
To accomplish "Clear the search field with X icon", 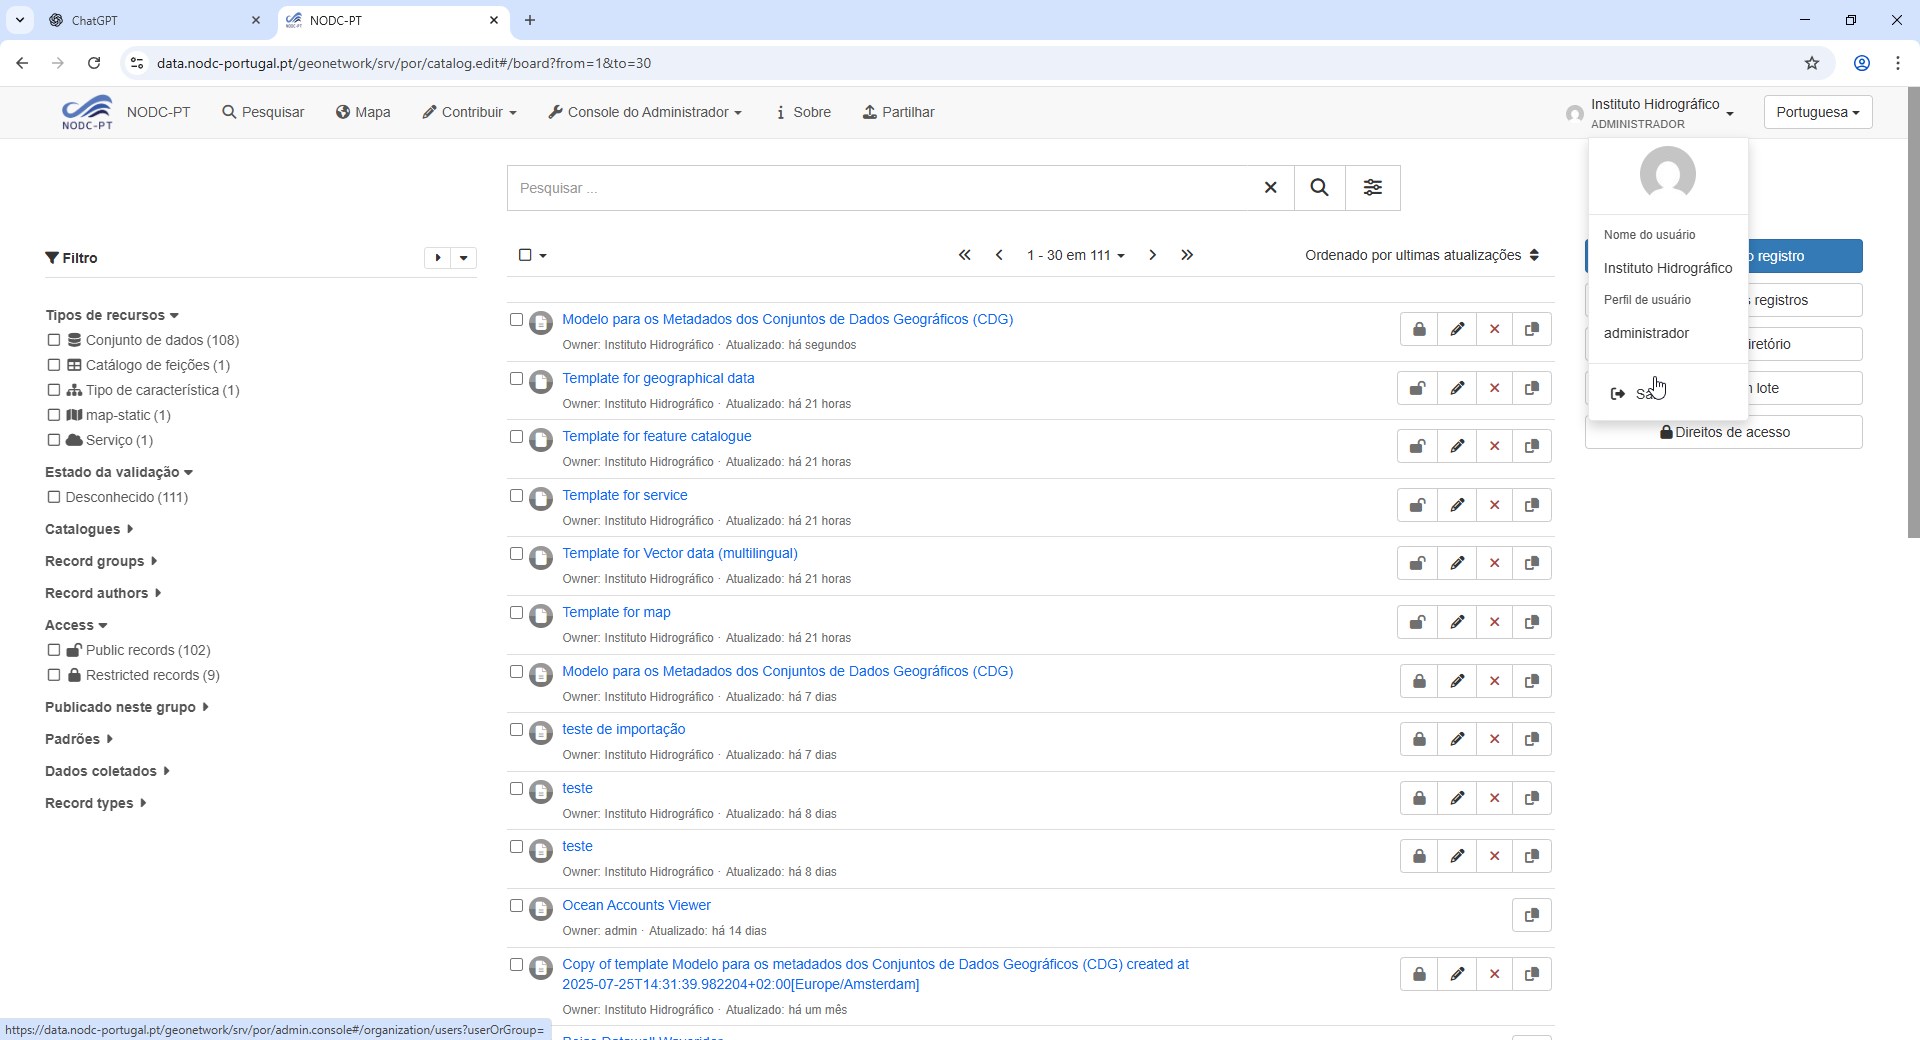I will 1270,188.
